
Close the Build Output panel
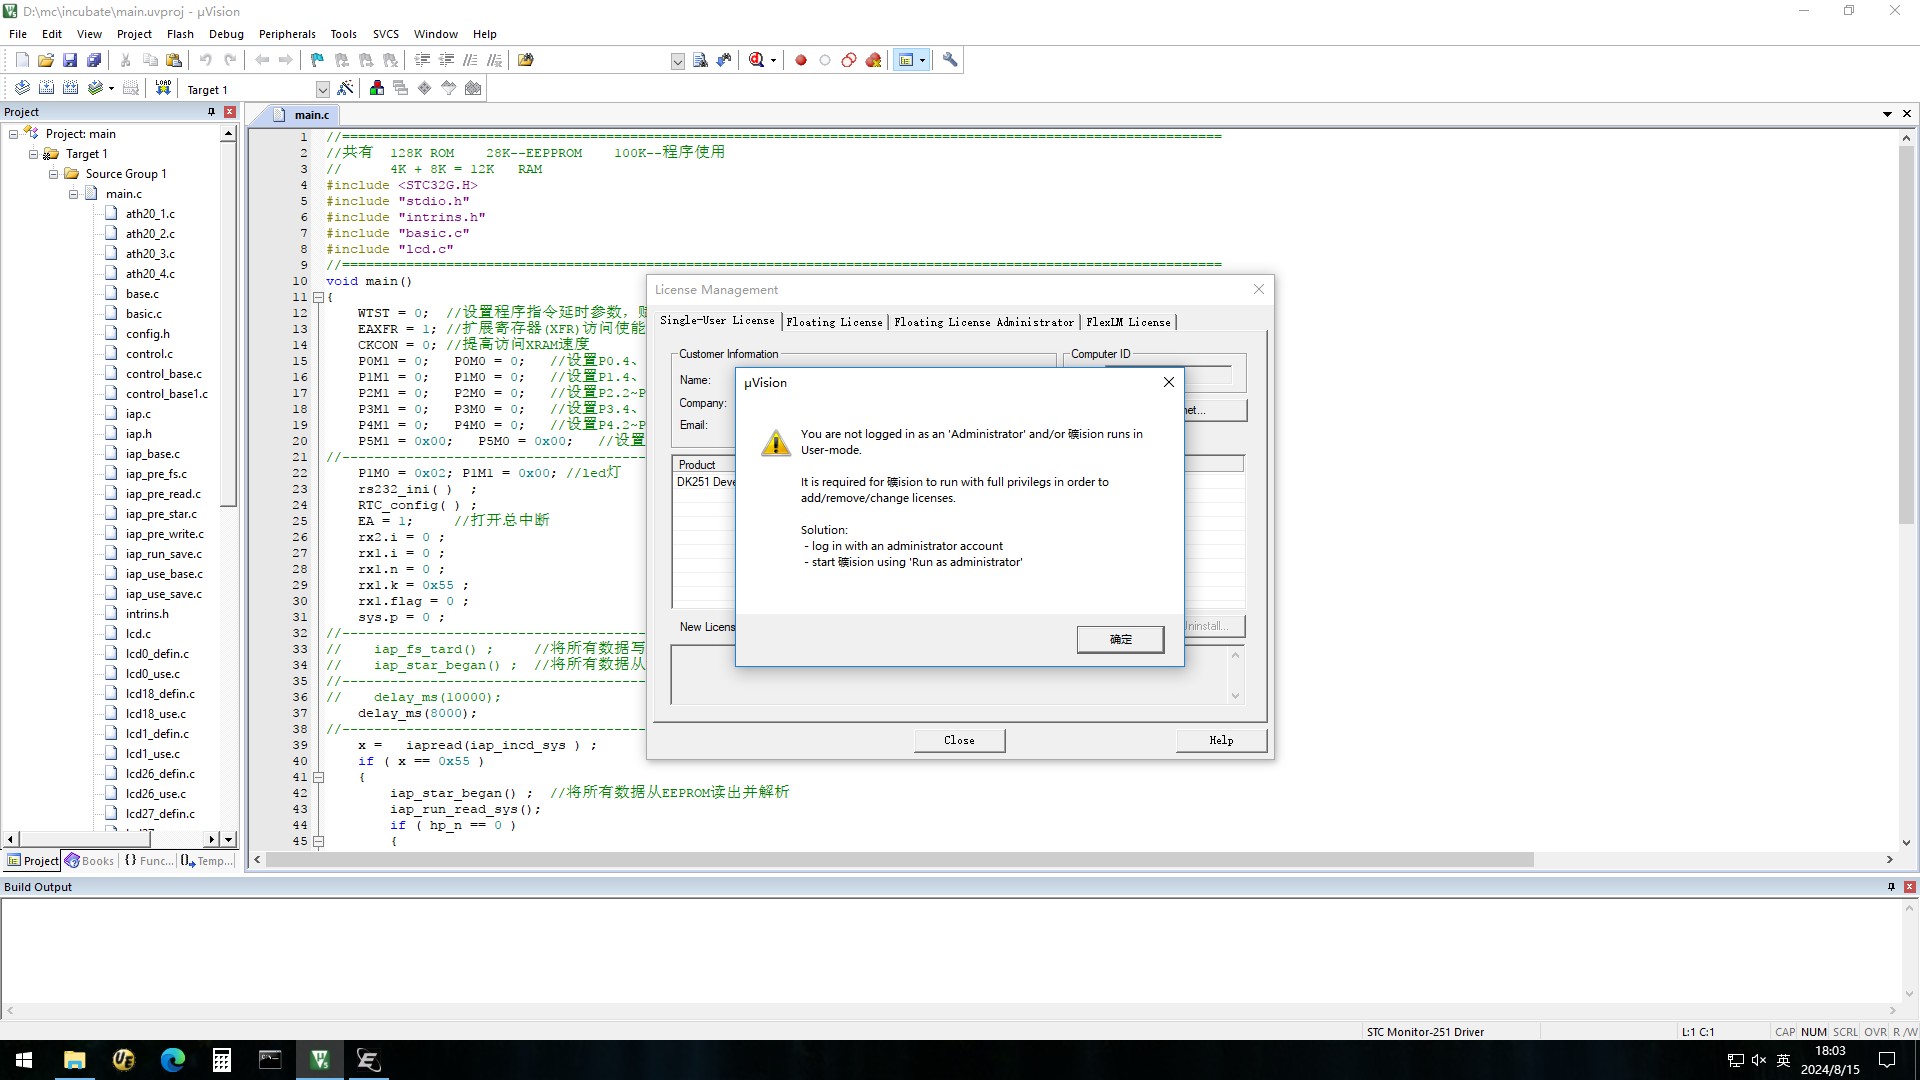(x=1909, y=887)
